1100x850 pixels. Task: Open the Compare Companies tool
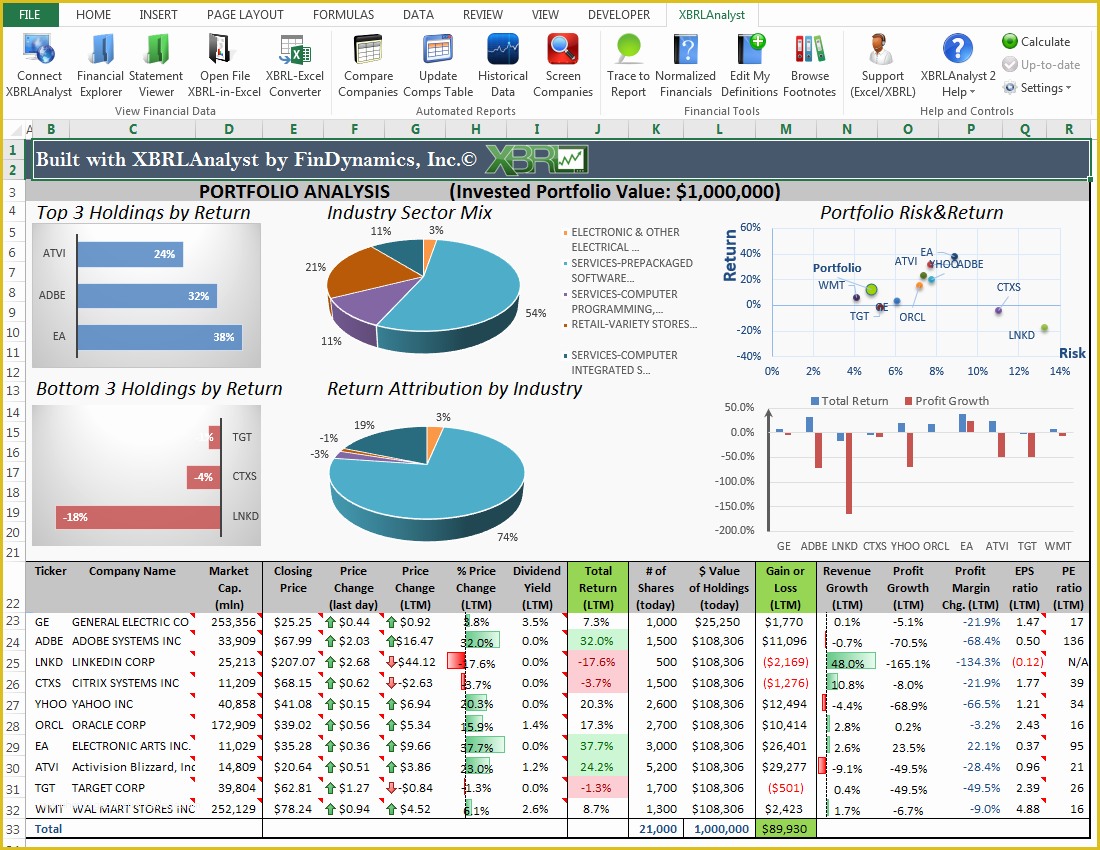tap(367, 60)
